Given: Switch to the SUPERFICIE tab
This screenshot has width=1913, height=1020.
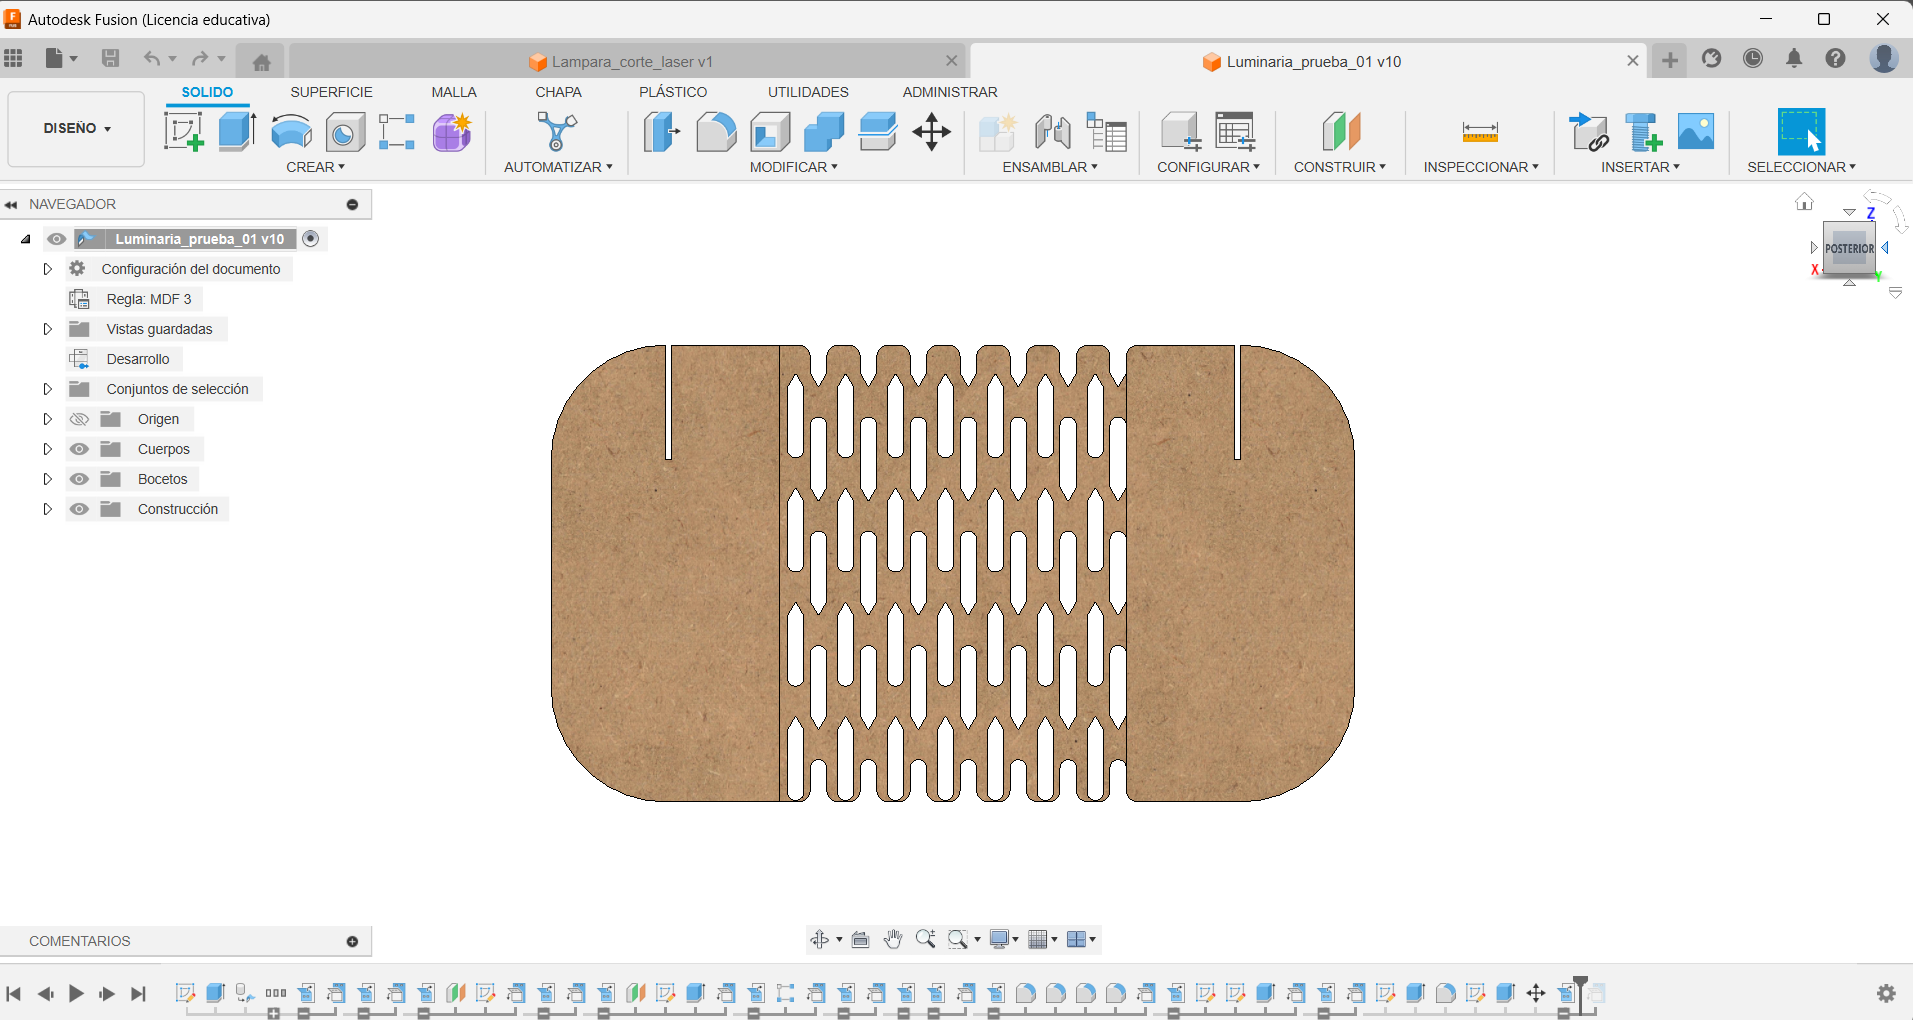Looking at the screenshot, I should coord(331,92).
